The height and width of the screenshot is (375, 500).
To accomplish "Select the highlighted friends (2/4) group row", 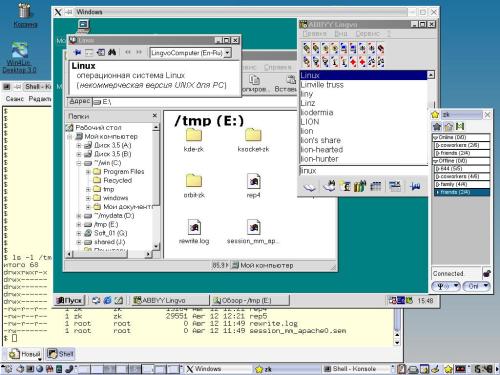I will [x=462, y=192].
